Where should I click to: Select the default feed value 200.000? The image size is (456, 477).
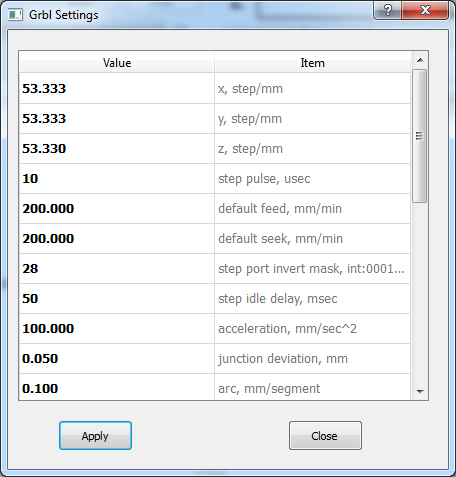48,209
